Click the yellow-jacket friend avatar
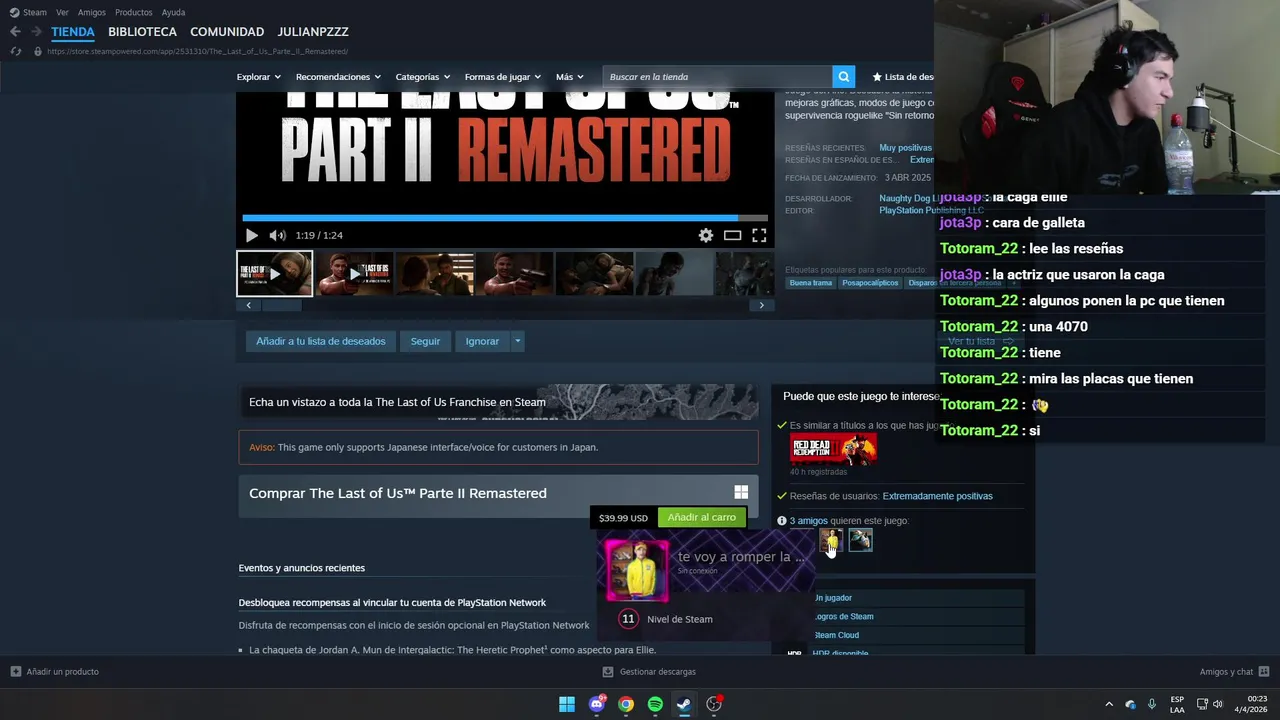 pyautogui.click(x=831, y=540)
